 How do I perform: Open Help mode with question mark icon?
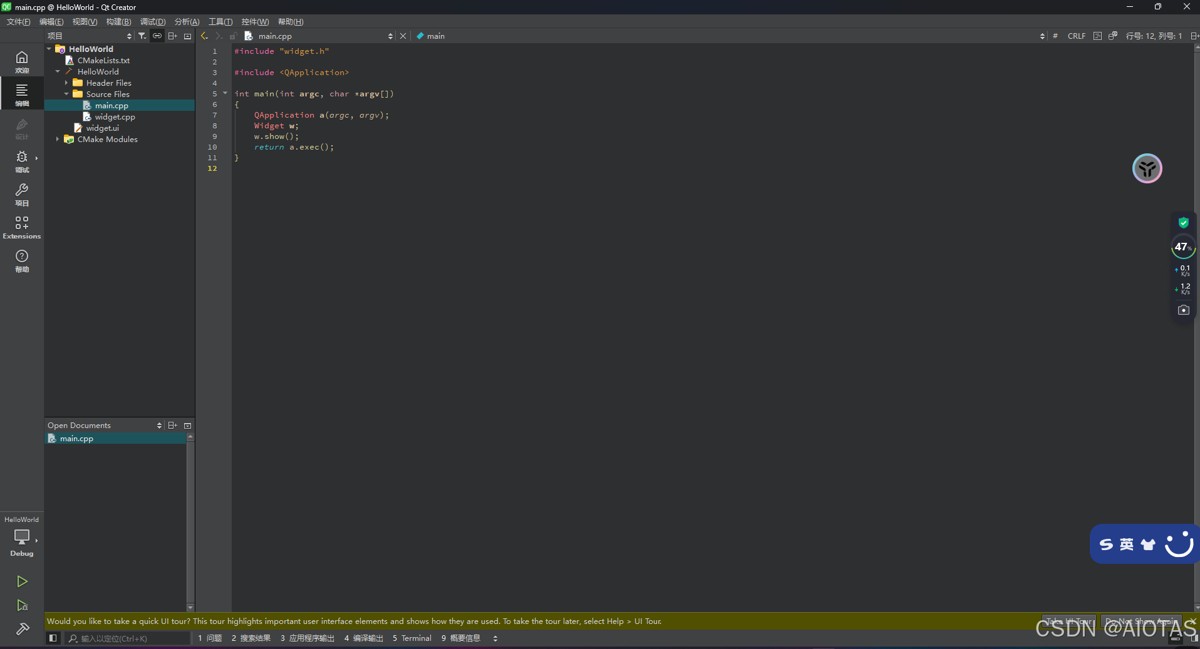(x=21, y=260)
